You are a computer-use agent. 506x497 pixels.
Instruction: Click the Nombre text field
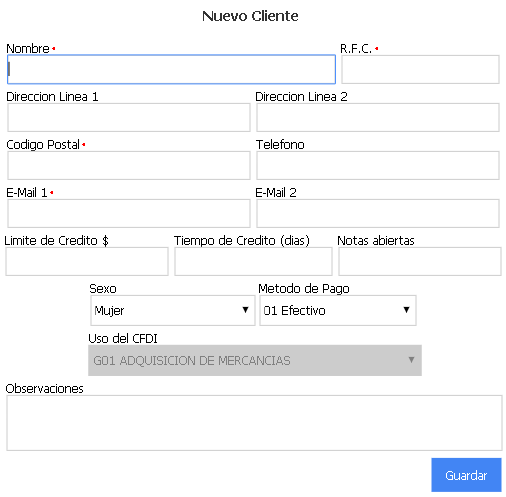(x=171, y=69)
